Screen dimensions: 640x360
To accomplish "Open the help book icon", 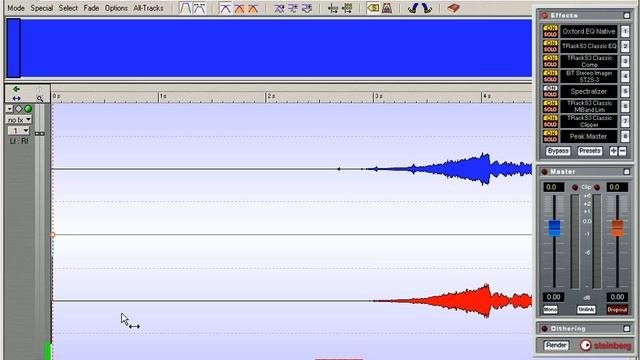I will point(453,8).
